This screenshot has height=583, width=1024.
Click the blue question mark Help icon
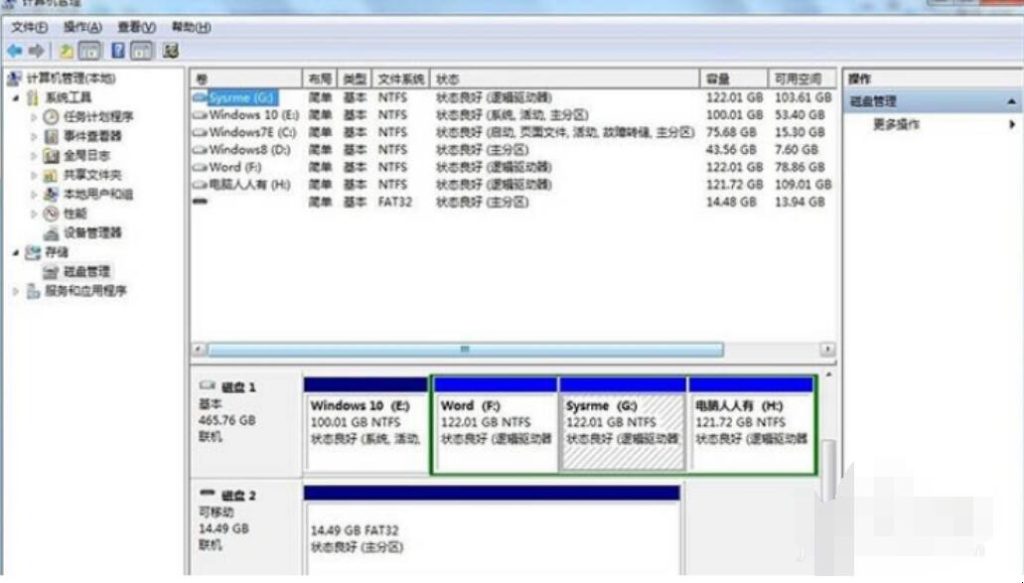pos(118,50)
